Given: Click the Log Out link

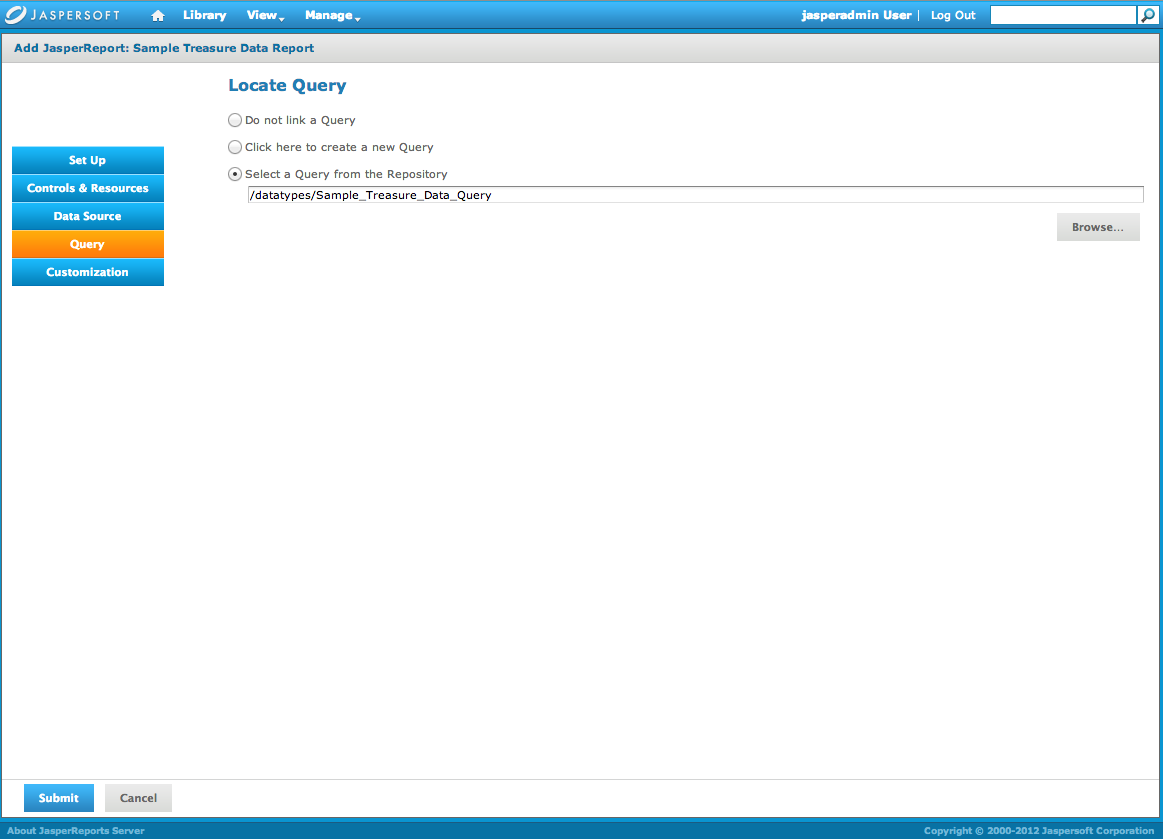Looking at the screenshot, I should point(953,16).
